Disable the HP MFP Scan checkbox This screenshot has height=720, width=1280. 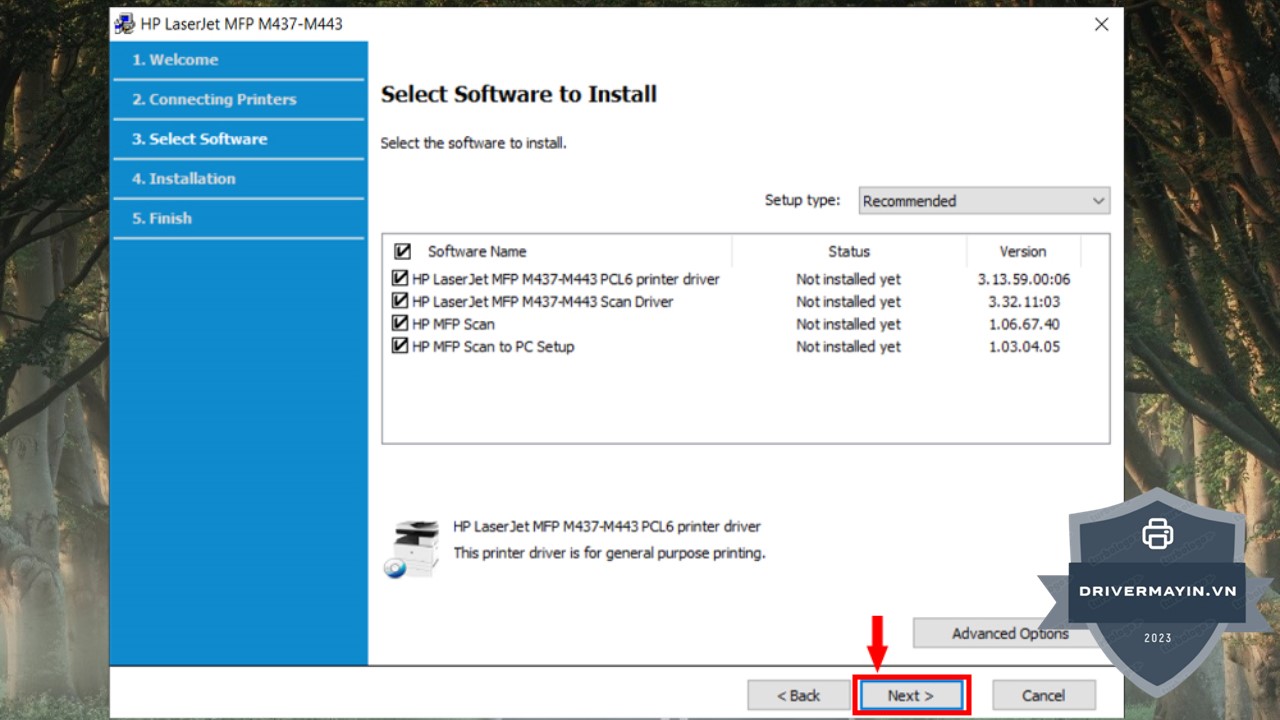click(x=400, y=324)
